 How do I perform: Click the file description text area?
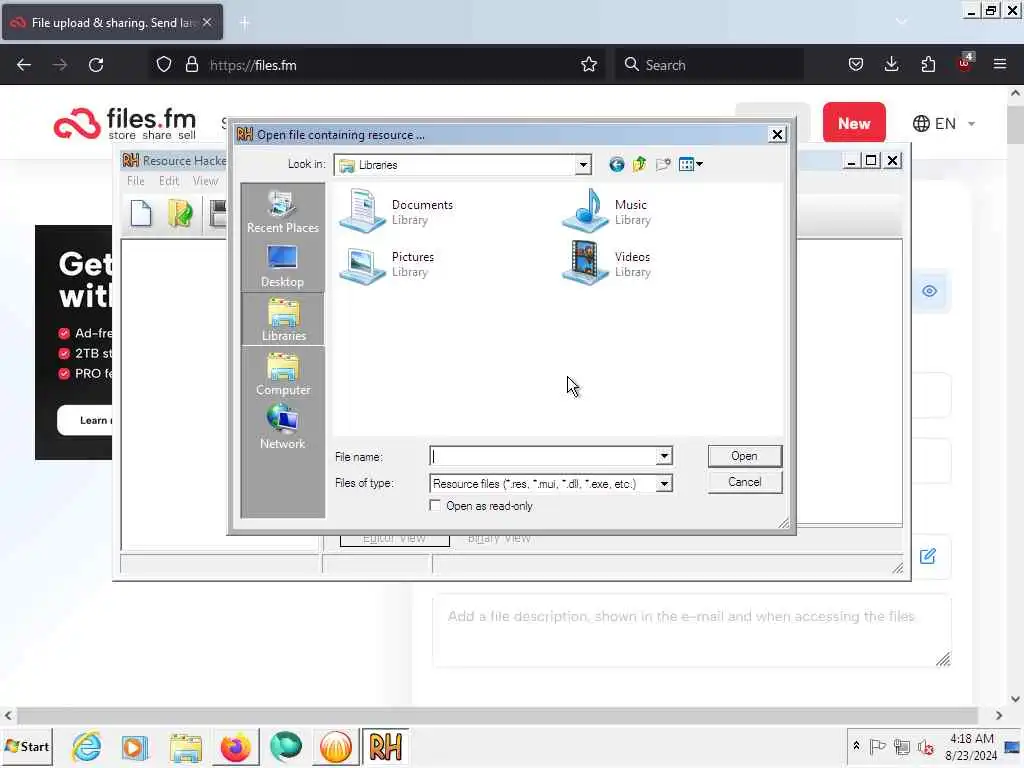click(x=692, y=631)
